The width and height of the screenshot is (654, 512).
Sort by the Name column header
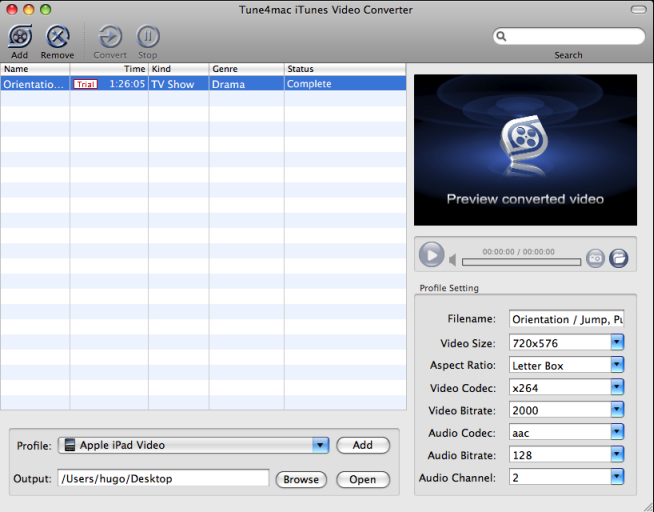[35, 69]
